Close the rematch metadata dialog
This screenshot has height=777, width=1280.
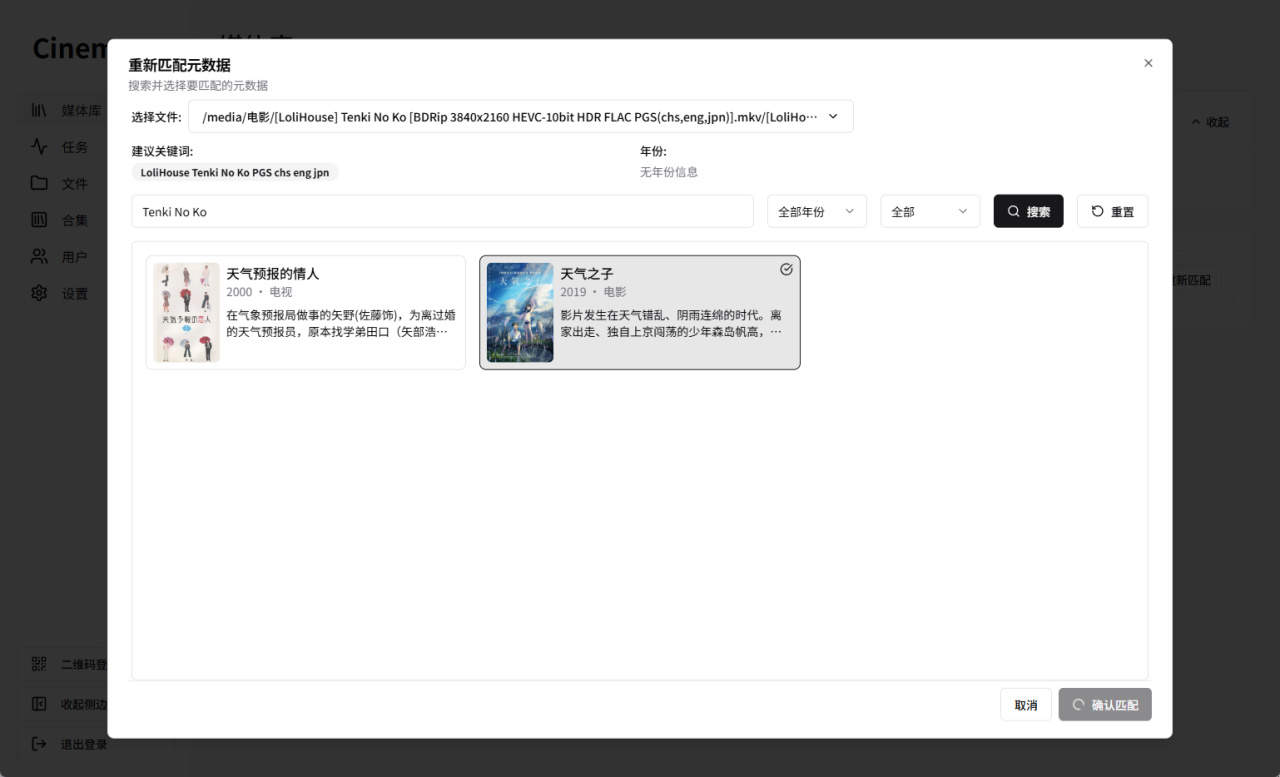click(x=1148, y=63)
